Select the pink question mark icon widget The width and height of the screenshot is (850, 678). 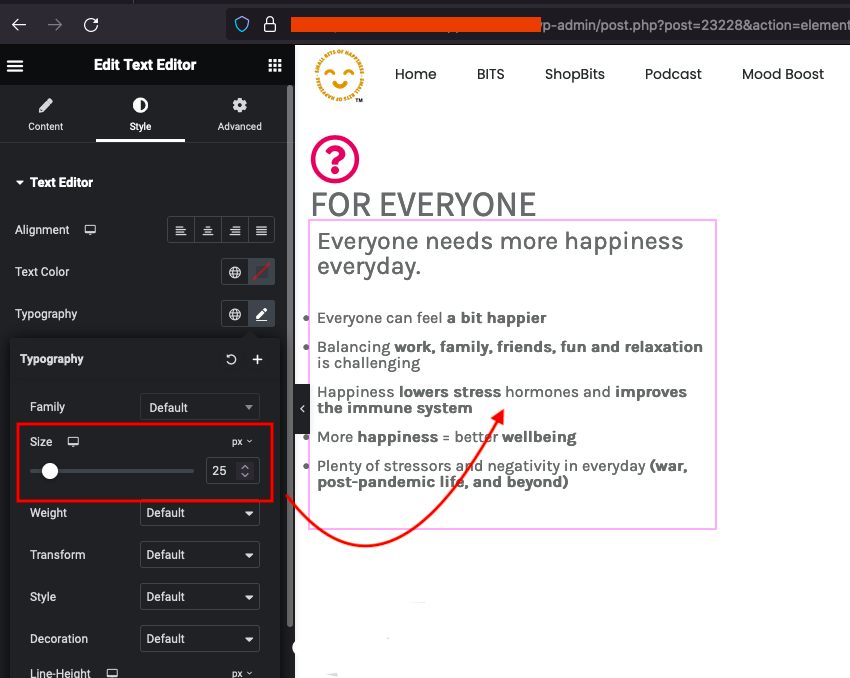(x=335, y=159)
